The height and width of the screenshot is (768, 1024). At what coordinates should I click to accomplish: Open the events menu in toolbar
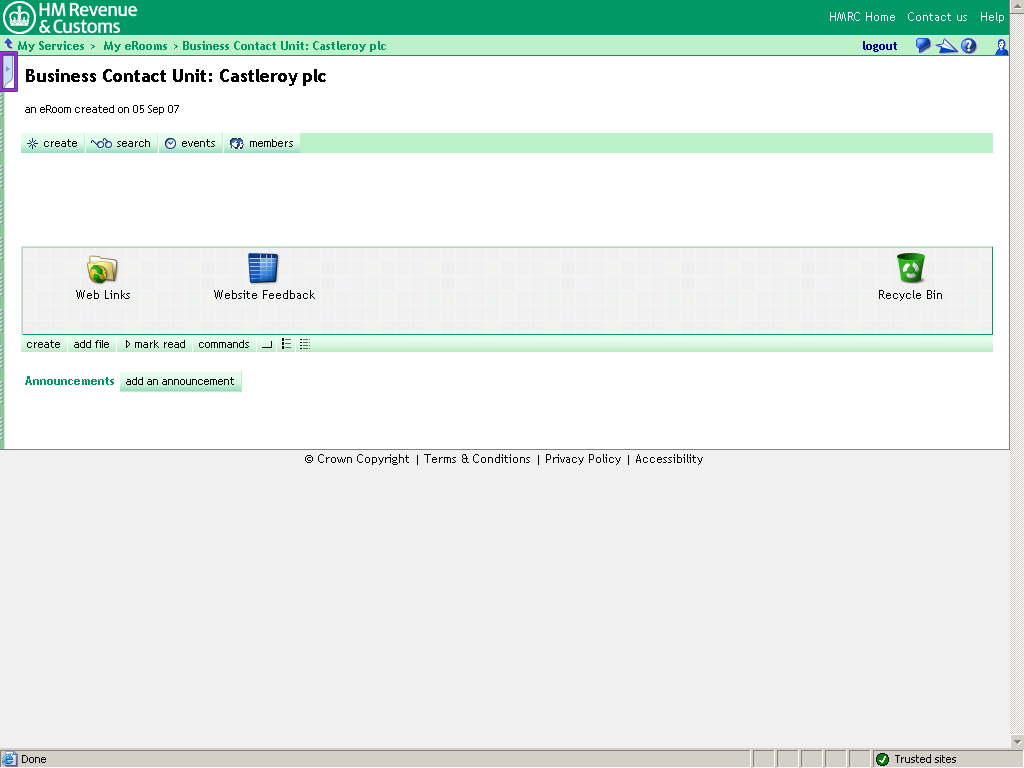point(190,143)
